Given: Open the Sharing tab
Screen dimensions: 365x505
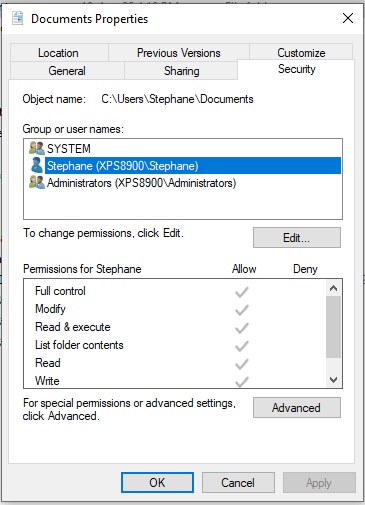Looking at the screenshot, I should click(x=182, y=71).
